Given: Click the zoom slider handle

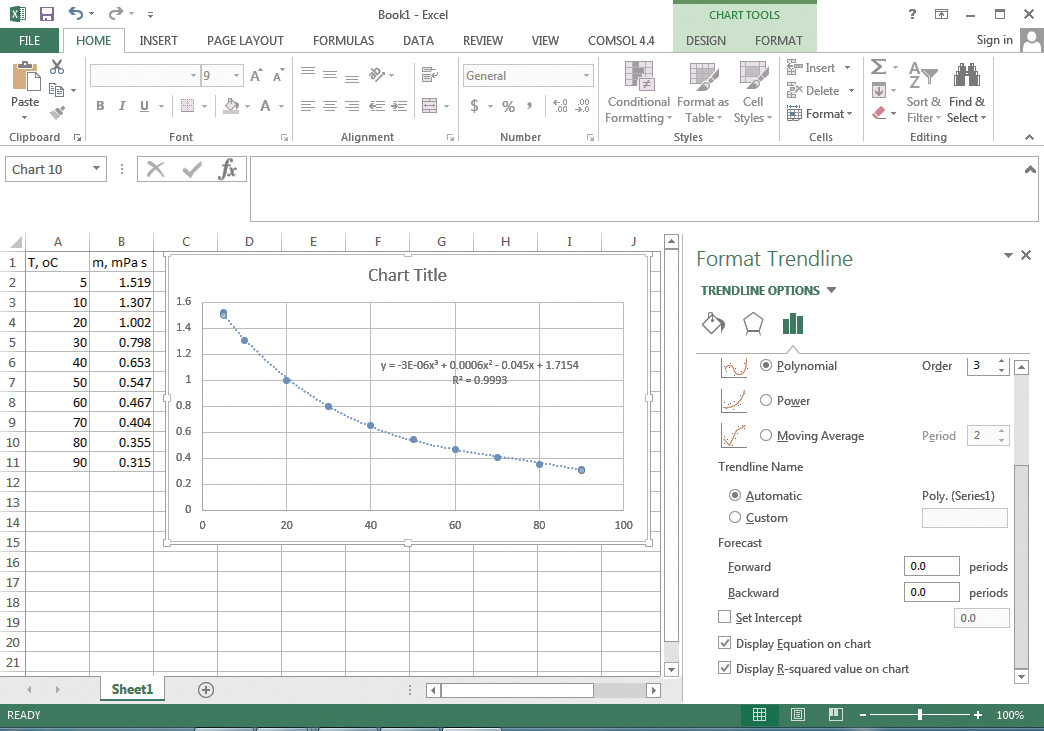Looking at the screenshot, I should coord(920,715).
